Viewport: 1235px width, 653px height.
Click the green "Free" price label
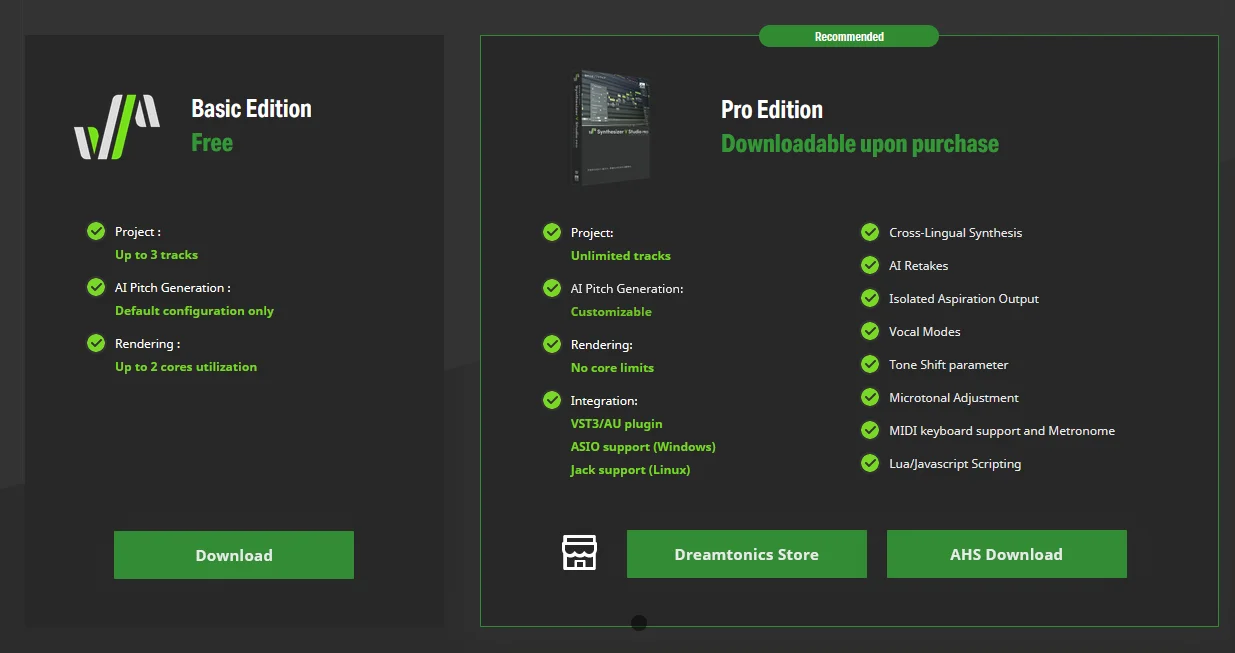tap(212, 143)
